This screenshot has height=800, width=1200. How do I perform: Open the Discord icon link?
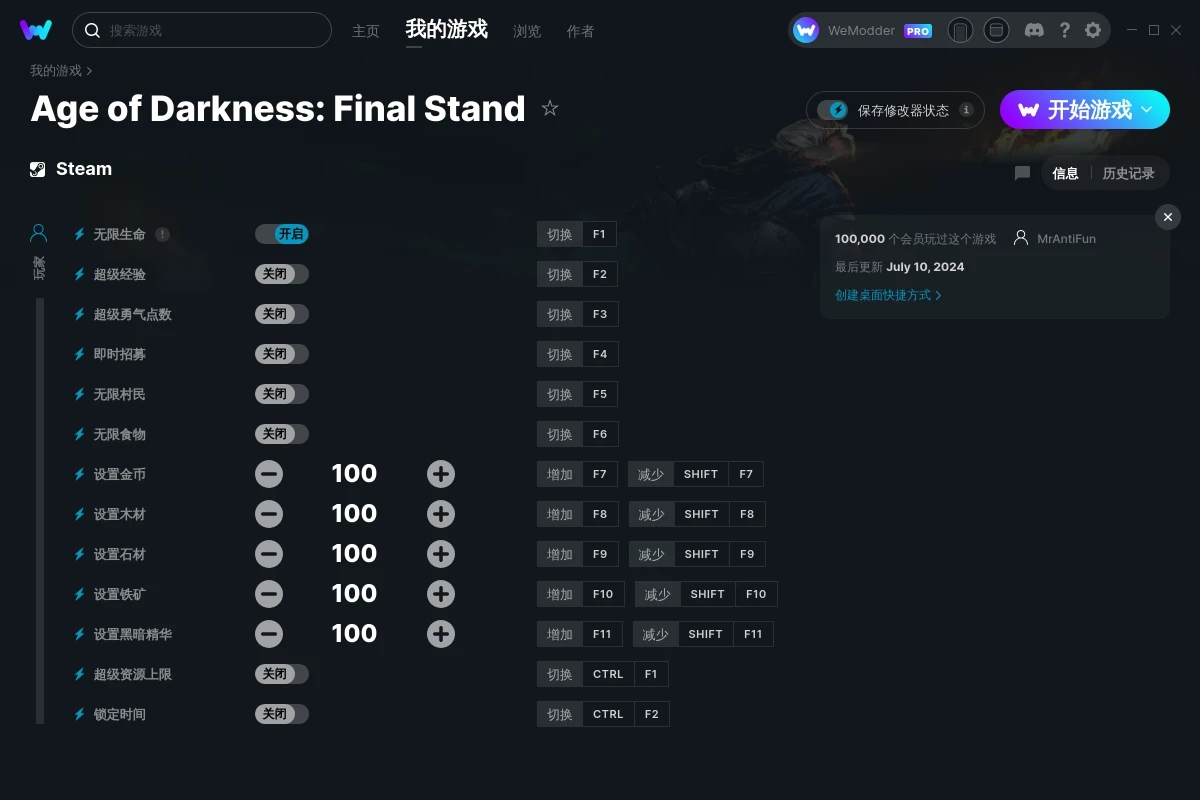tap(1034, 30)
